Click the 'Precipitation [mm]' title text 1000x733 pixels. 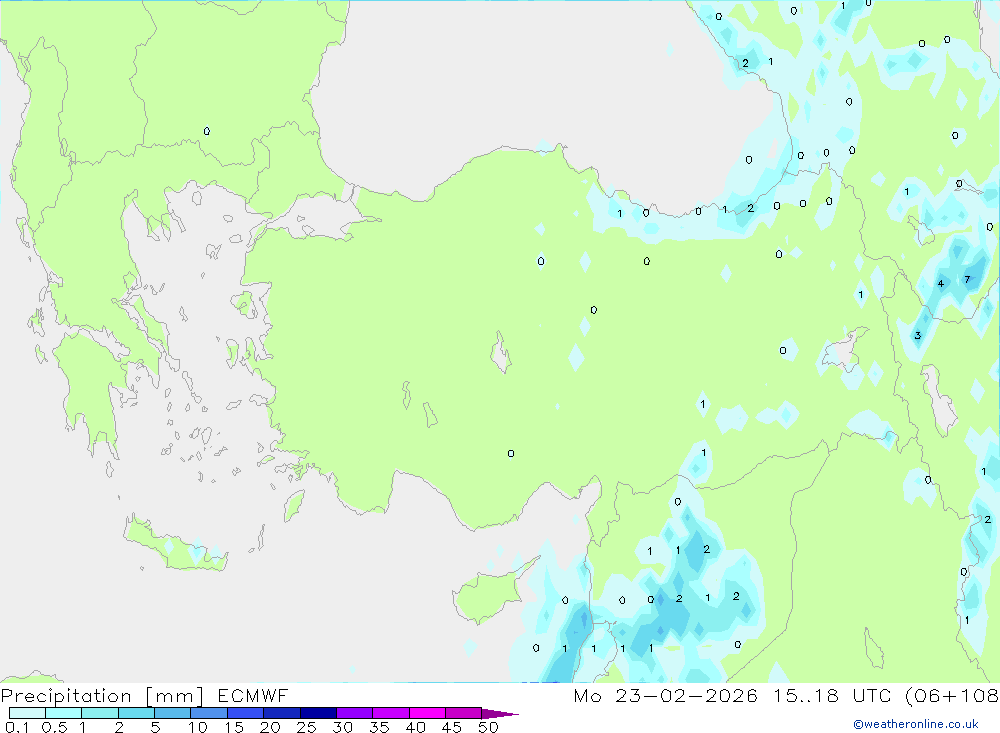(x=102, y=696)
